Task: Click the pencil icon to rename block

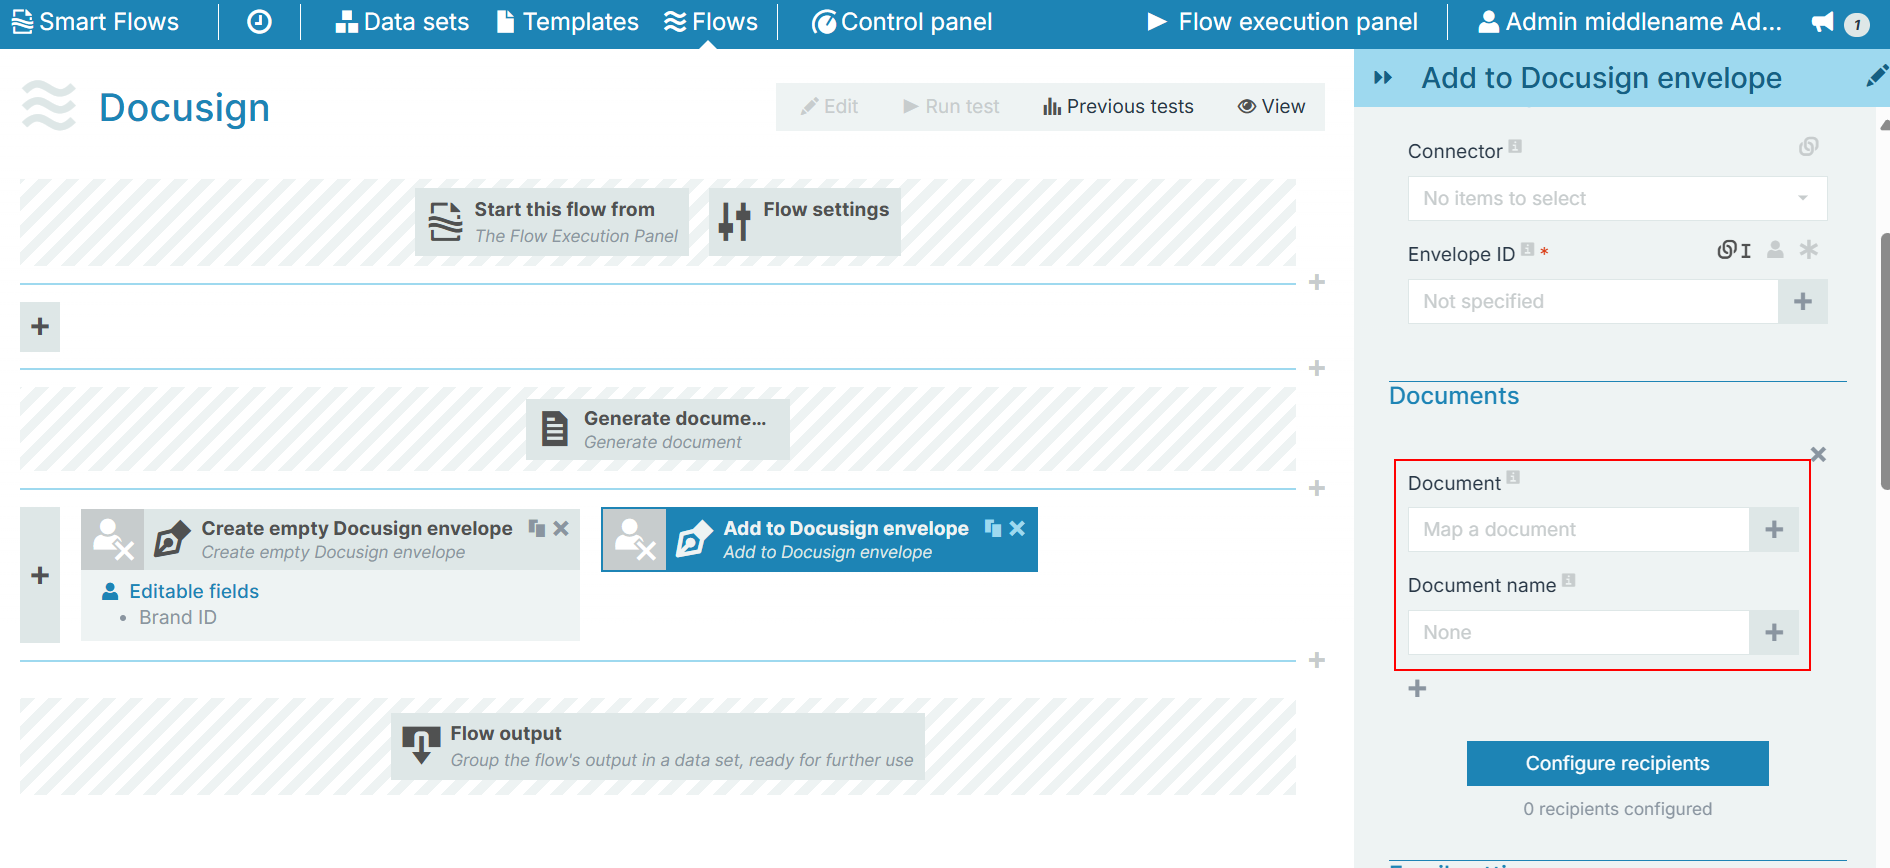Action: tap(1876, 77)
